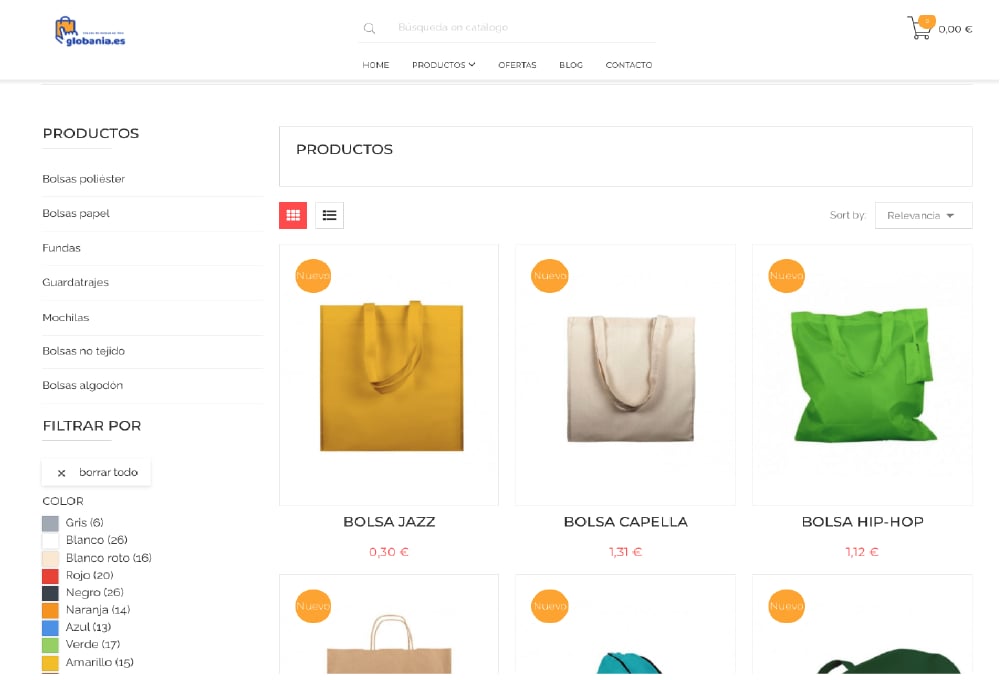
Task: Click the Nuevo badge on Bolsa Hip-Hop
Action: 786,275
